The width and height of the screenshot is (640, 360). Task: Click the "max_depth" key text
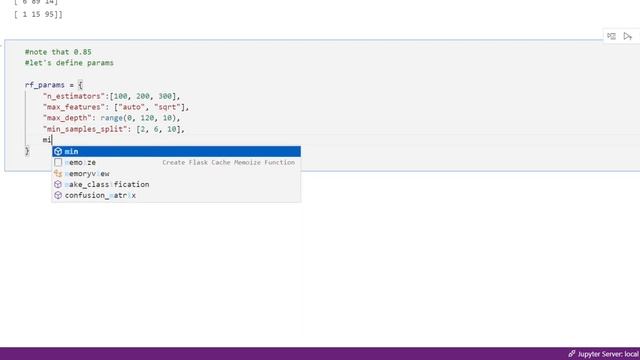[x=67, y=118]
